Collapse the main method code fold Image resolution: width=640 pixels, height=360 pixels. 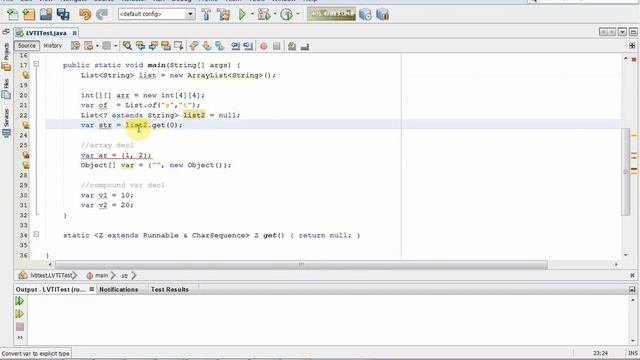coord(36,64)
